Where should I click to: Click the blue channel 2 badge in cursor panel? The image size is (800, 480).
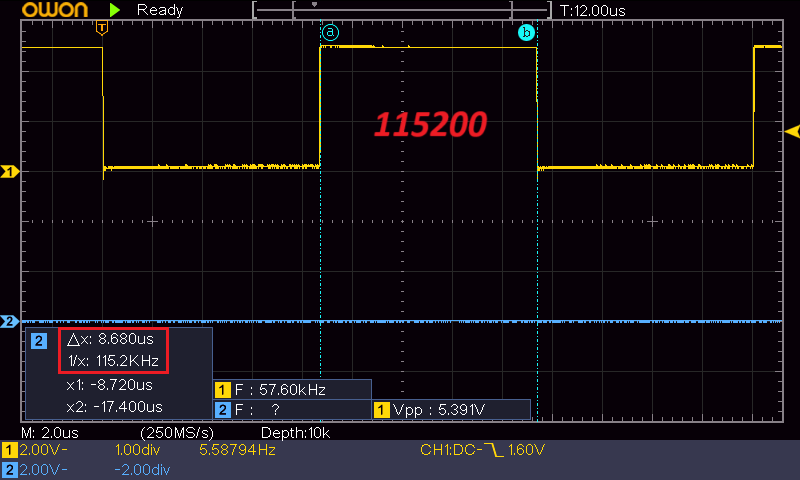[x=39, y=341]
